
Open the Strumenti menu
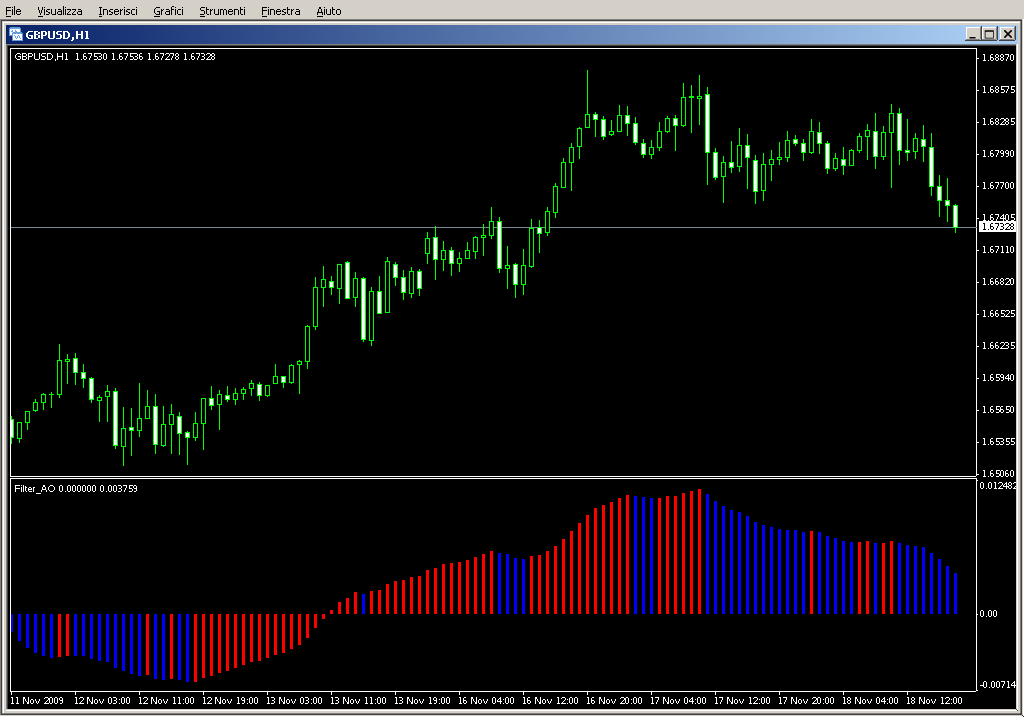[222, 11]
